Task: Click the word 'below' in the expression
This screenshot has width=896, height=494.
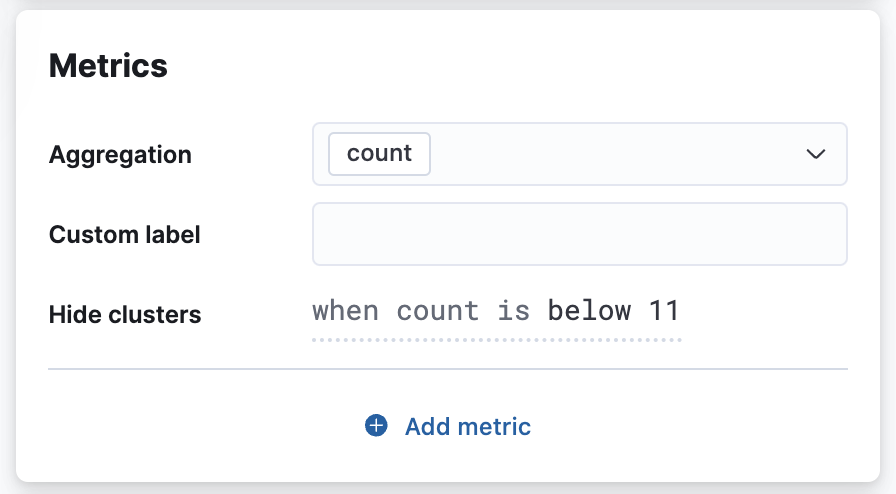Action: tap(589, 311)
